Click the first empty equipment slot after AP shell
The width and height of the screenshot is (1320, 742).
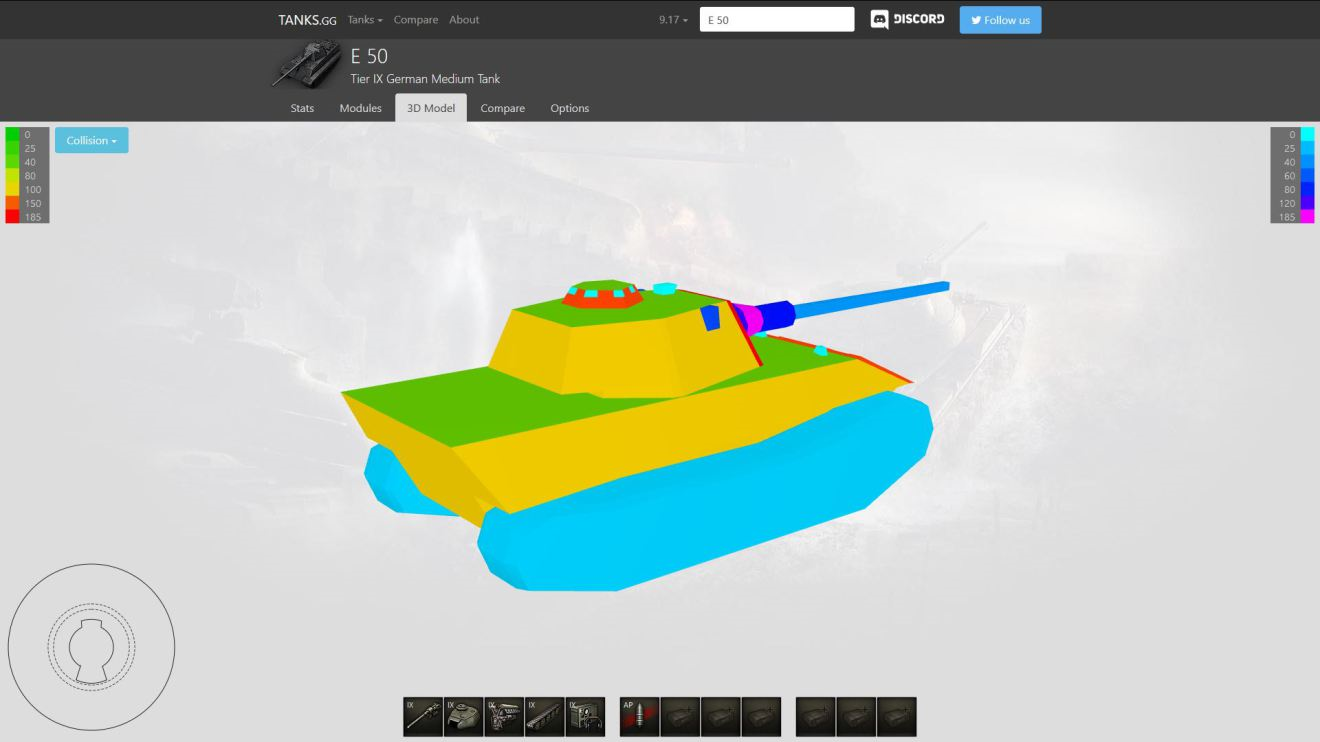click(680, 717)
